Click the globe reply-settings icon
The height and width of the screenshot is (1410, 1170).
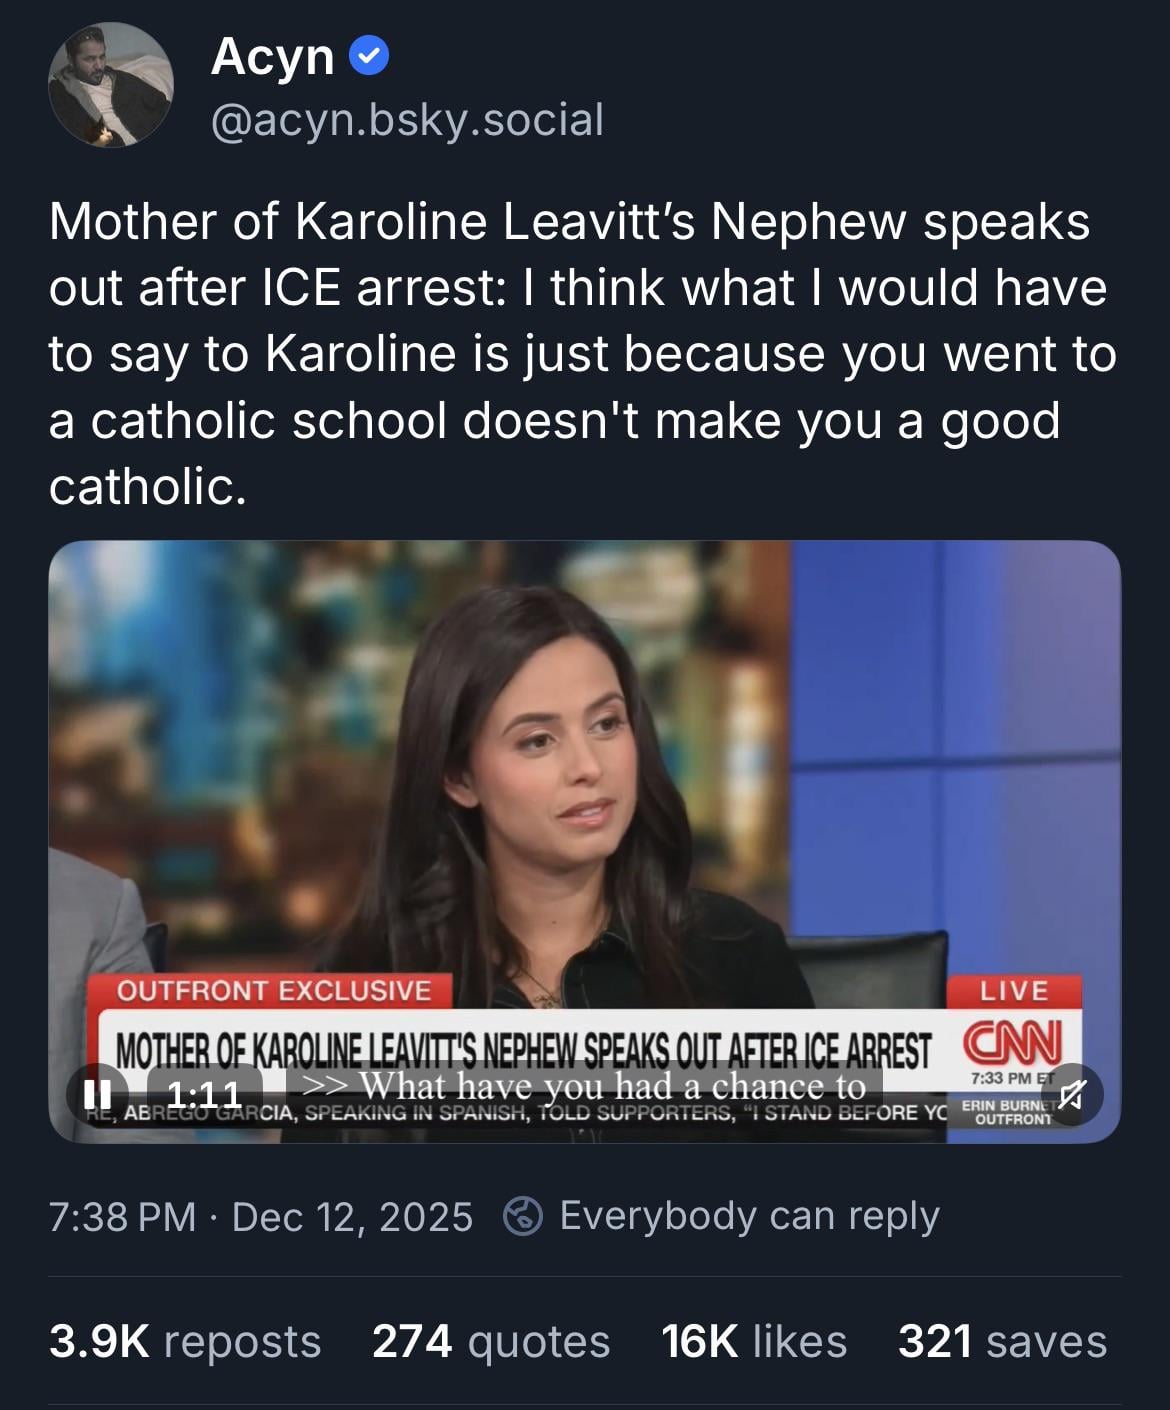point(522,1216)
